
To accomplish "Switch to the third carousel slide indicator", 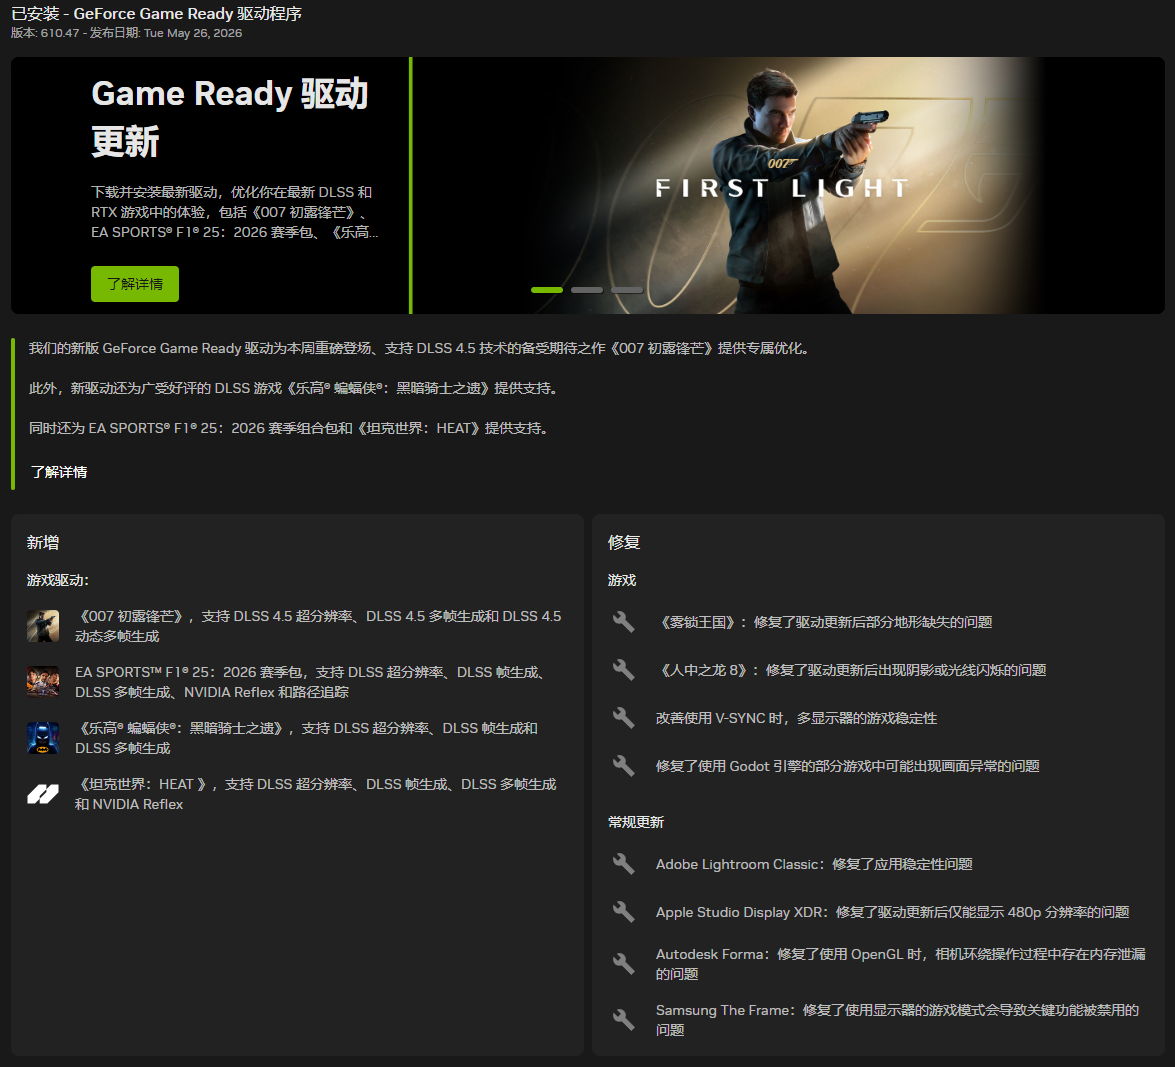I will [626, 290].
